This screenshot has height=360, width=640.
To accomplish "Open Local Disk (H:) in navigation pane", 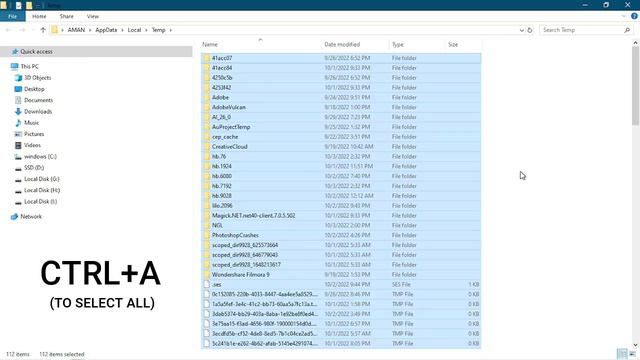I will 42,190.
